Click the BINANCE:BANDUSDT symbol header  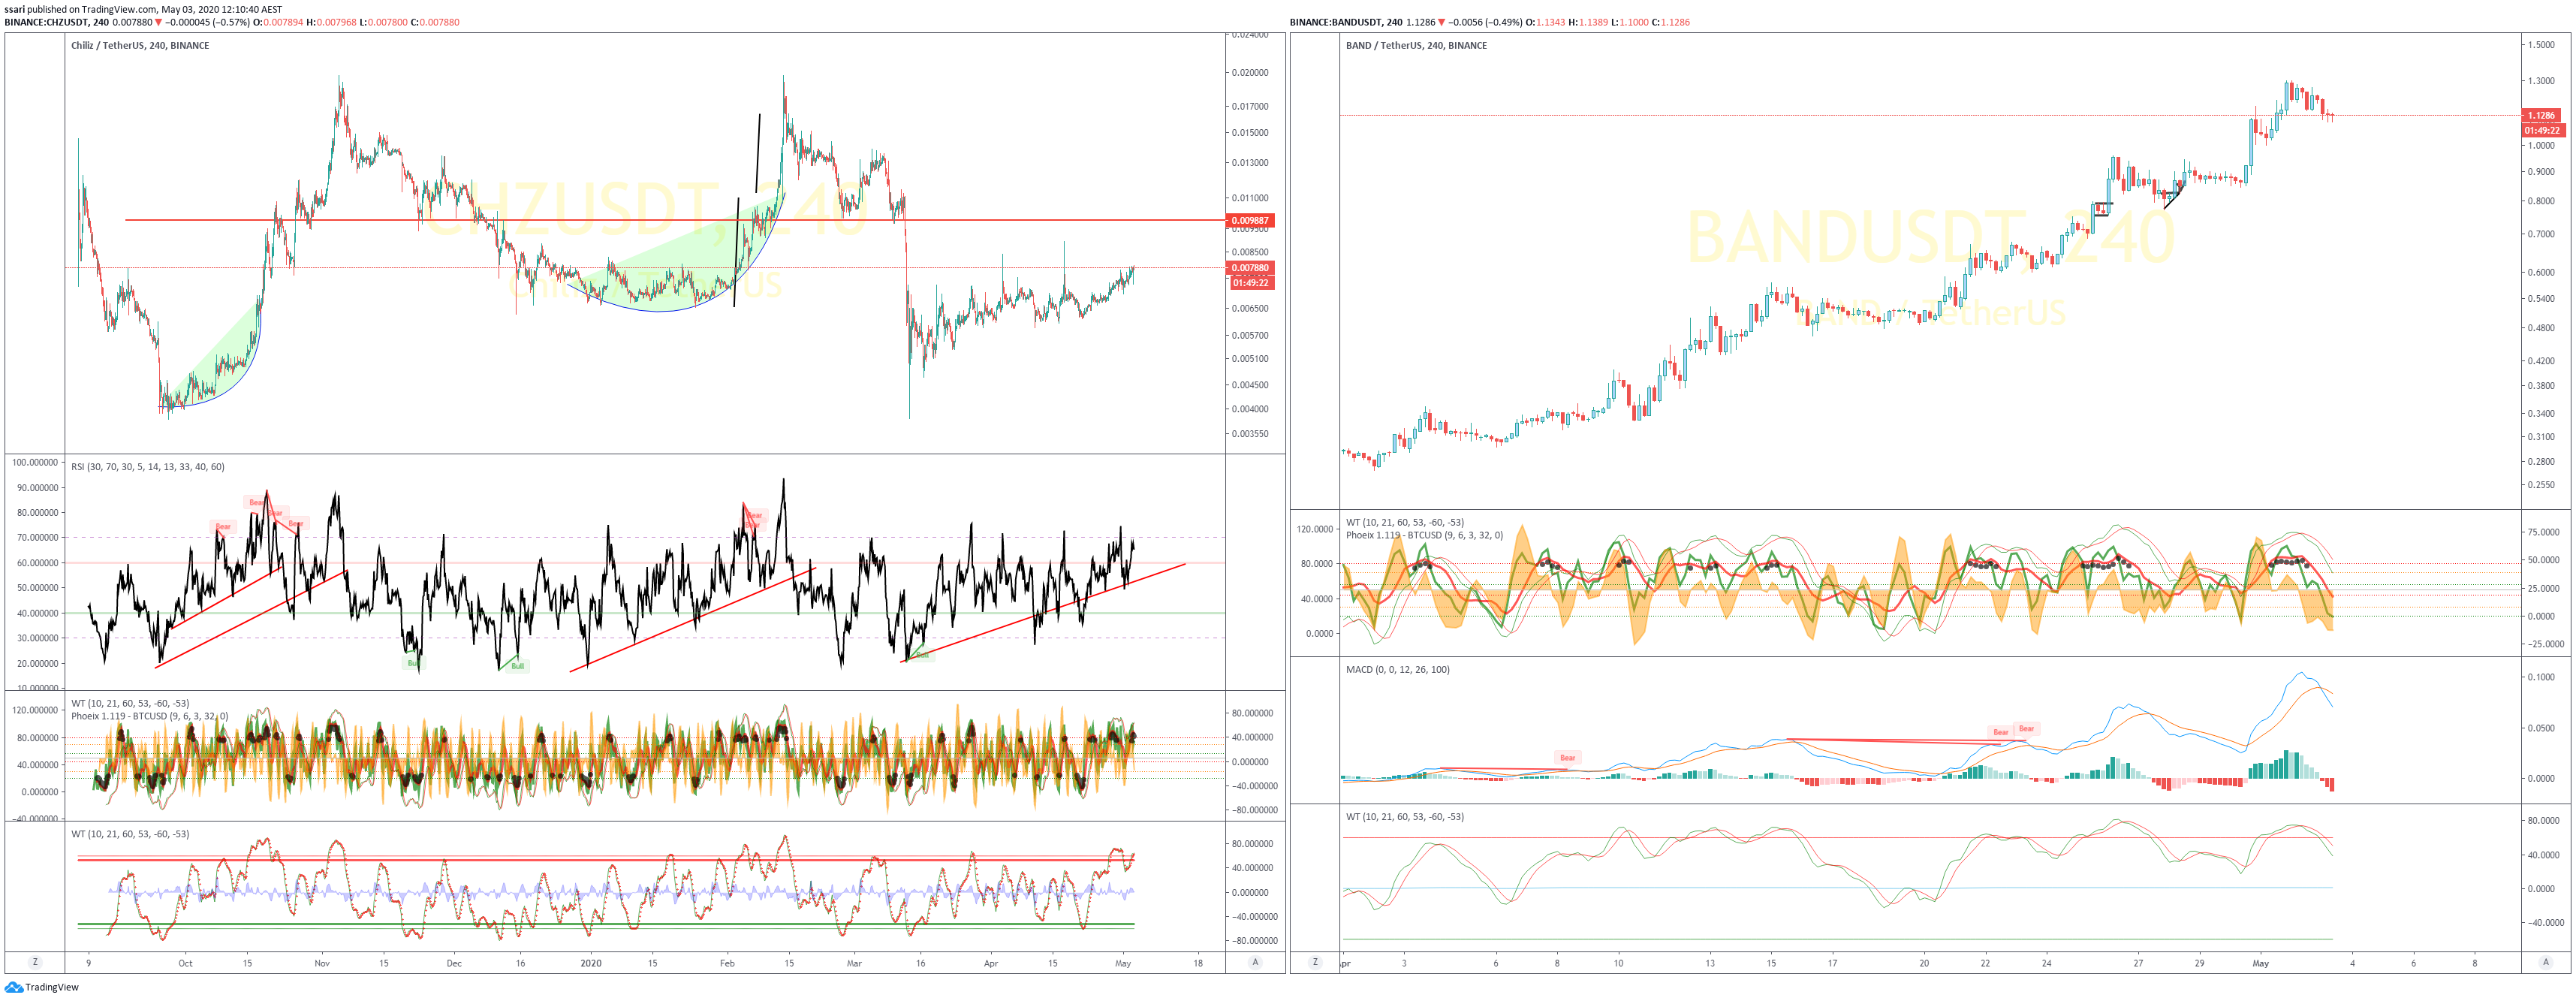tap(1346, 22)
